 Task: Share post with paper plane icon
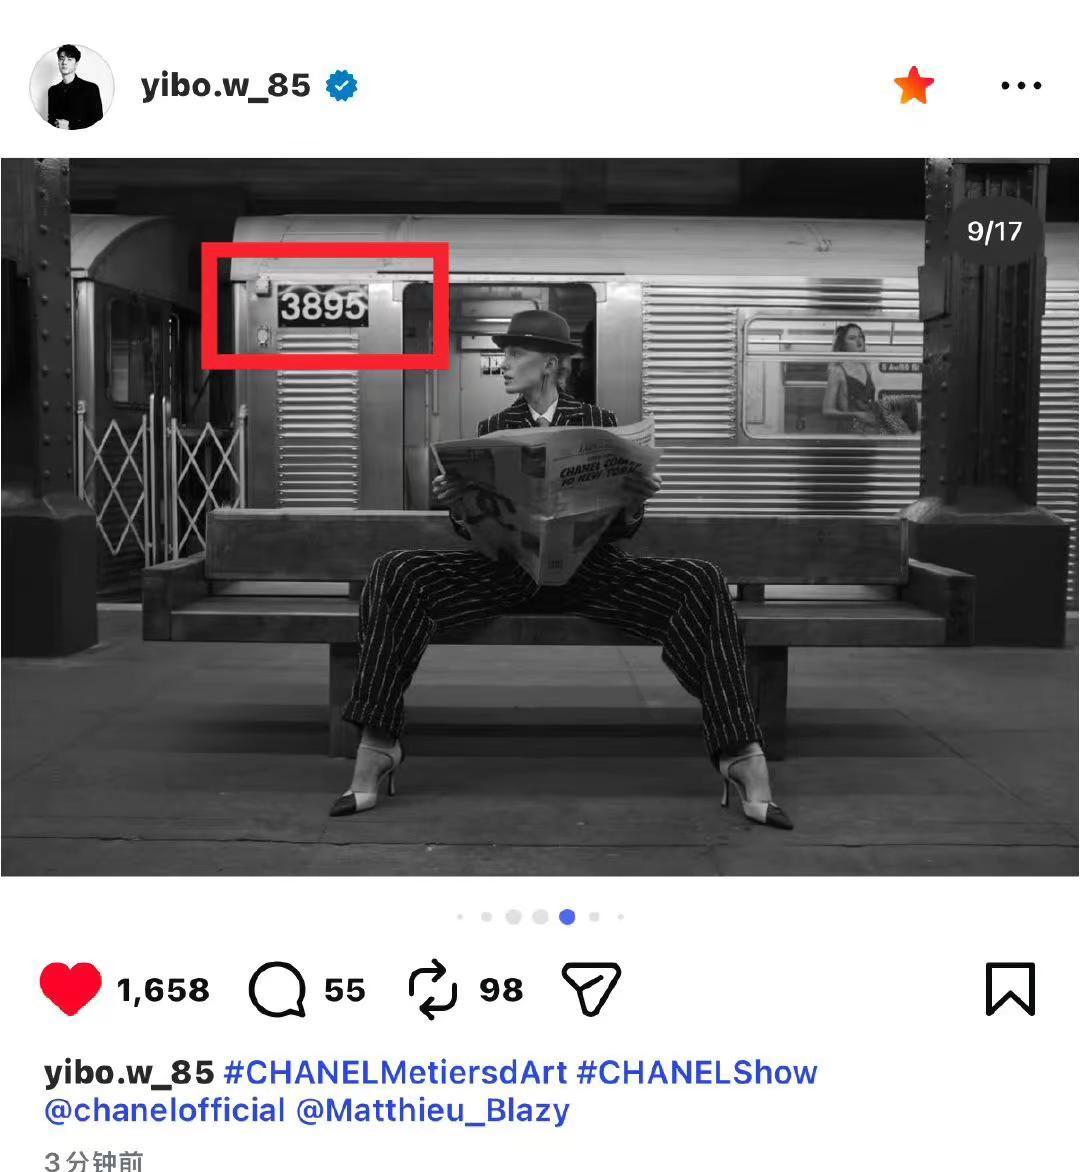click(x=590, y=989)
